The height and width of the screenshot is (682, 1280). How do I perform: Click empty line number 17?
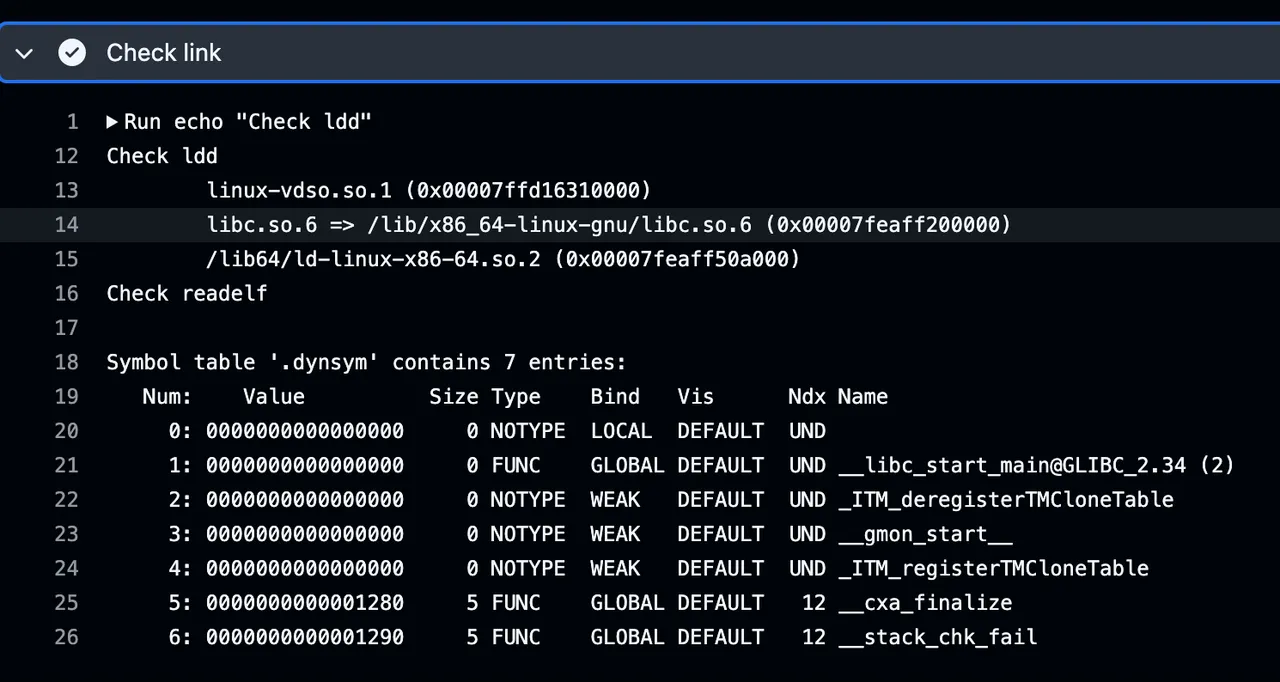click(66, 328)
